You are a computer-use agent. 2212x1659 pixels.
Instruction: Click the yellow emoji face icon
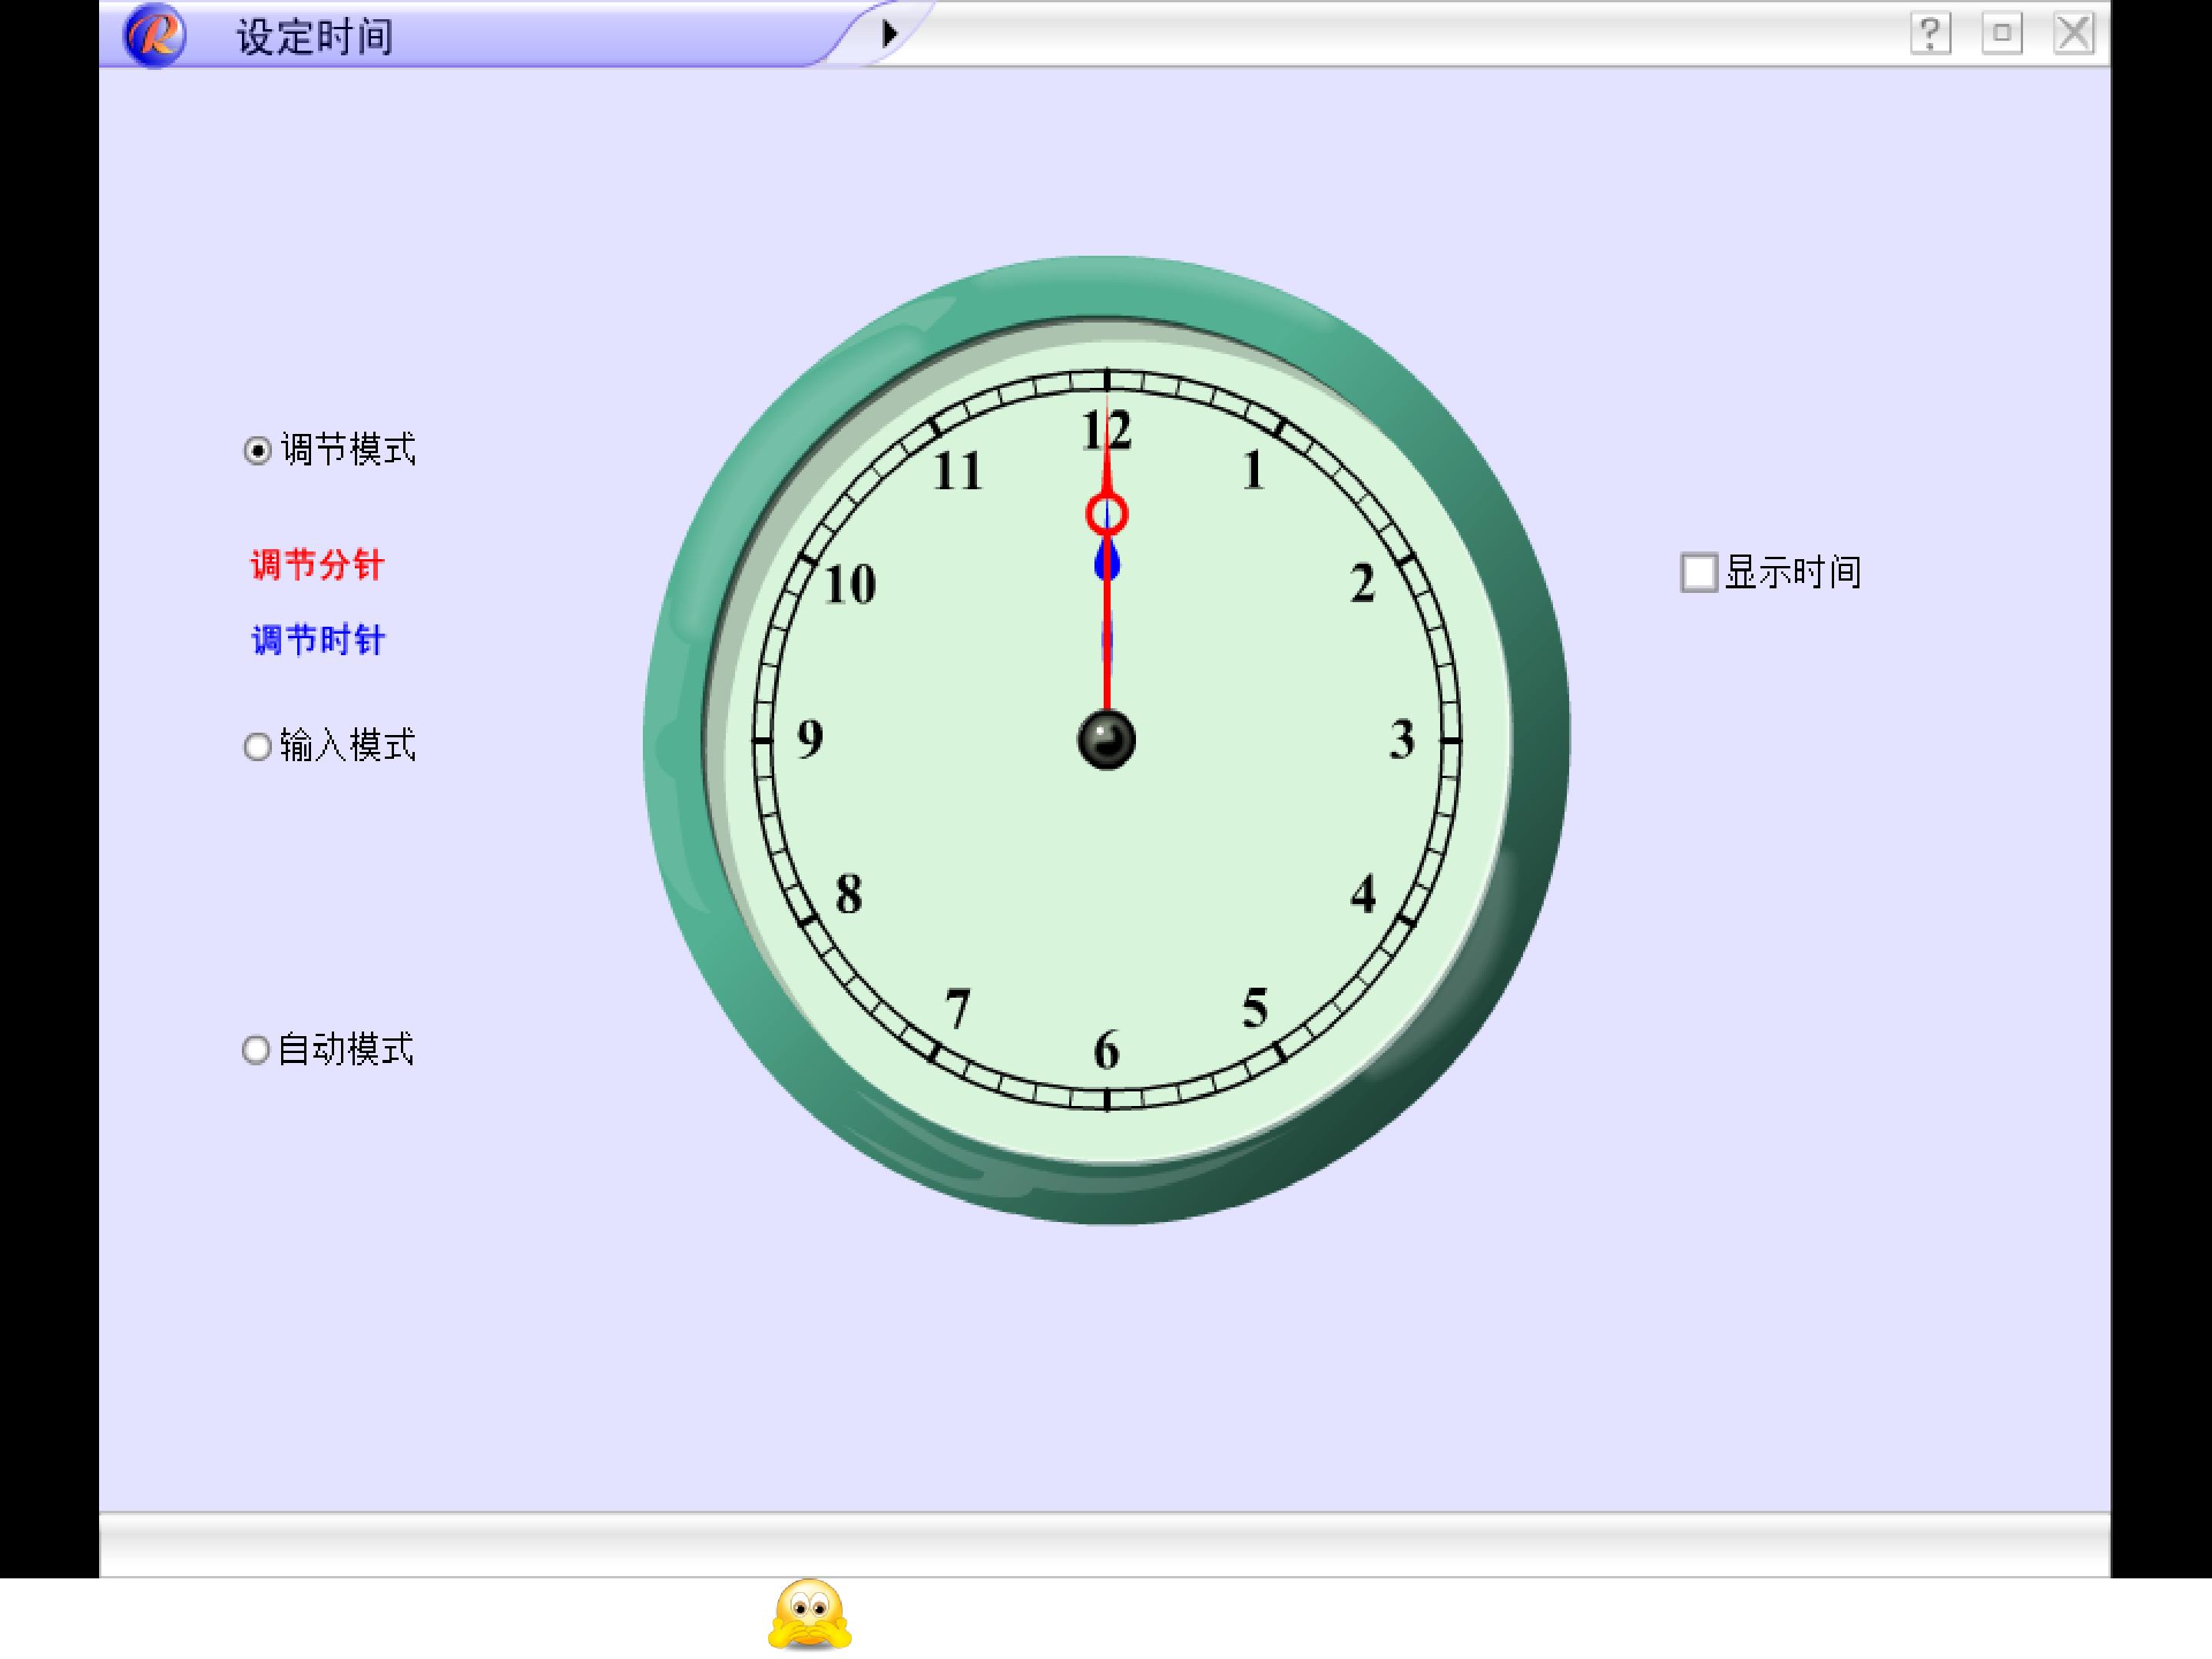coord(810,1615)
